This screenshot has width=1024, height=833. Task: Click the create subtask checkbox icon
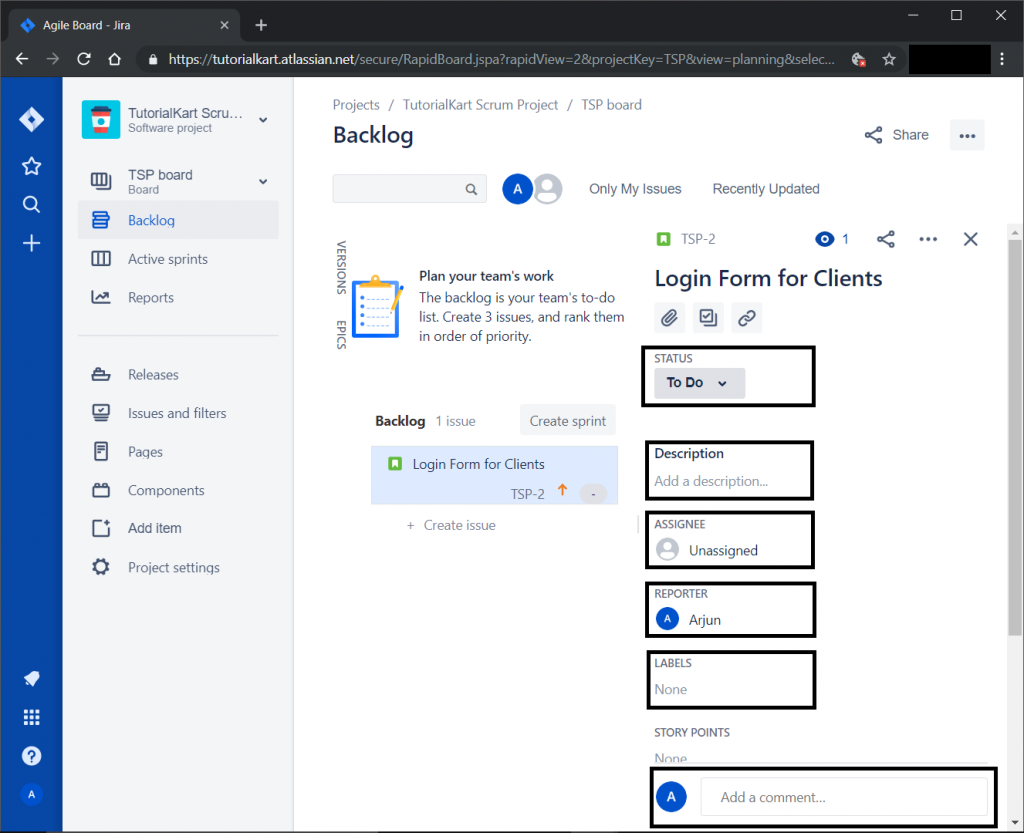pos(708,318)
